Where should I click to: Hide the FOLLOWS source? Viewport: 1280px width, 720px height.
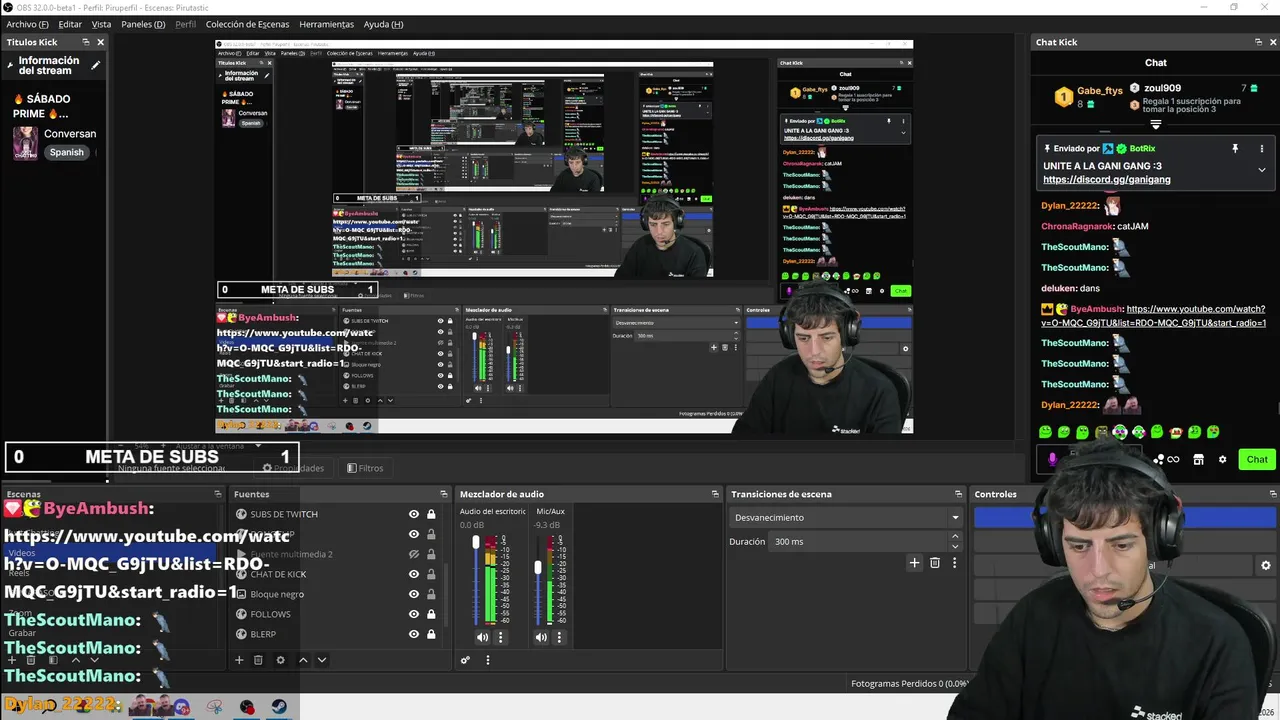coord(414,614)
